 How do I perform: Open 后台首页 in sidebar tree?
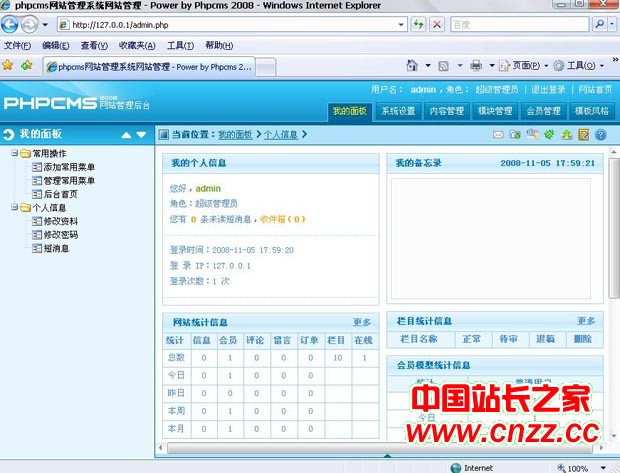pos(60,194)
